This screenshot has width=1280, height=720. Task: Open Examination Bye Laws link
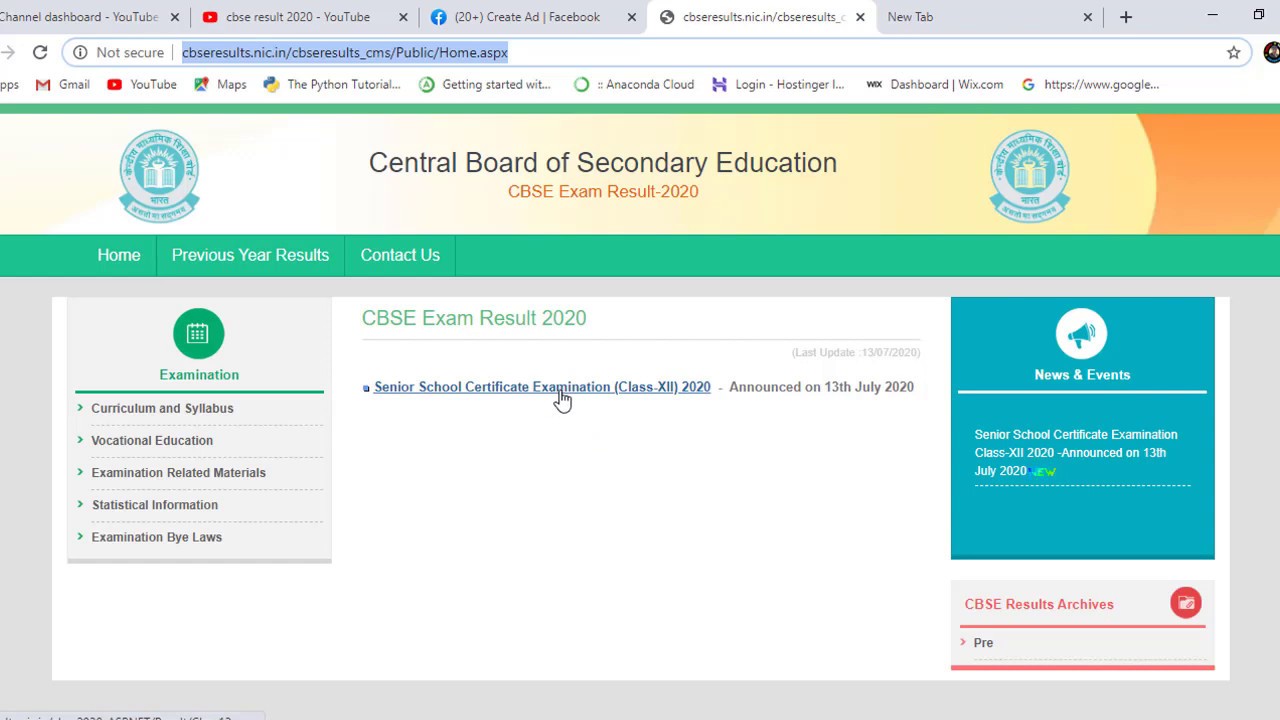156,537
